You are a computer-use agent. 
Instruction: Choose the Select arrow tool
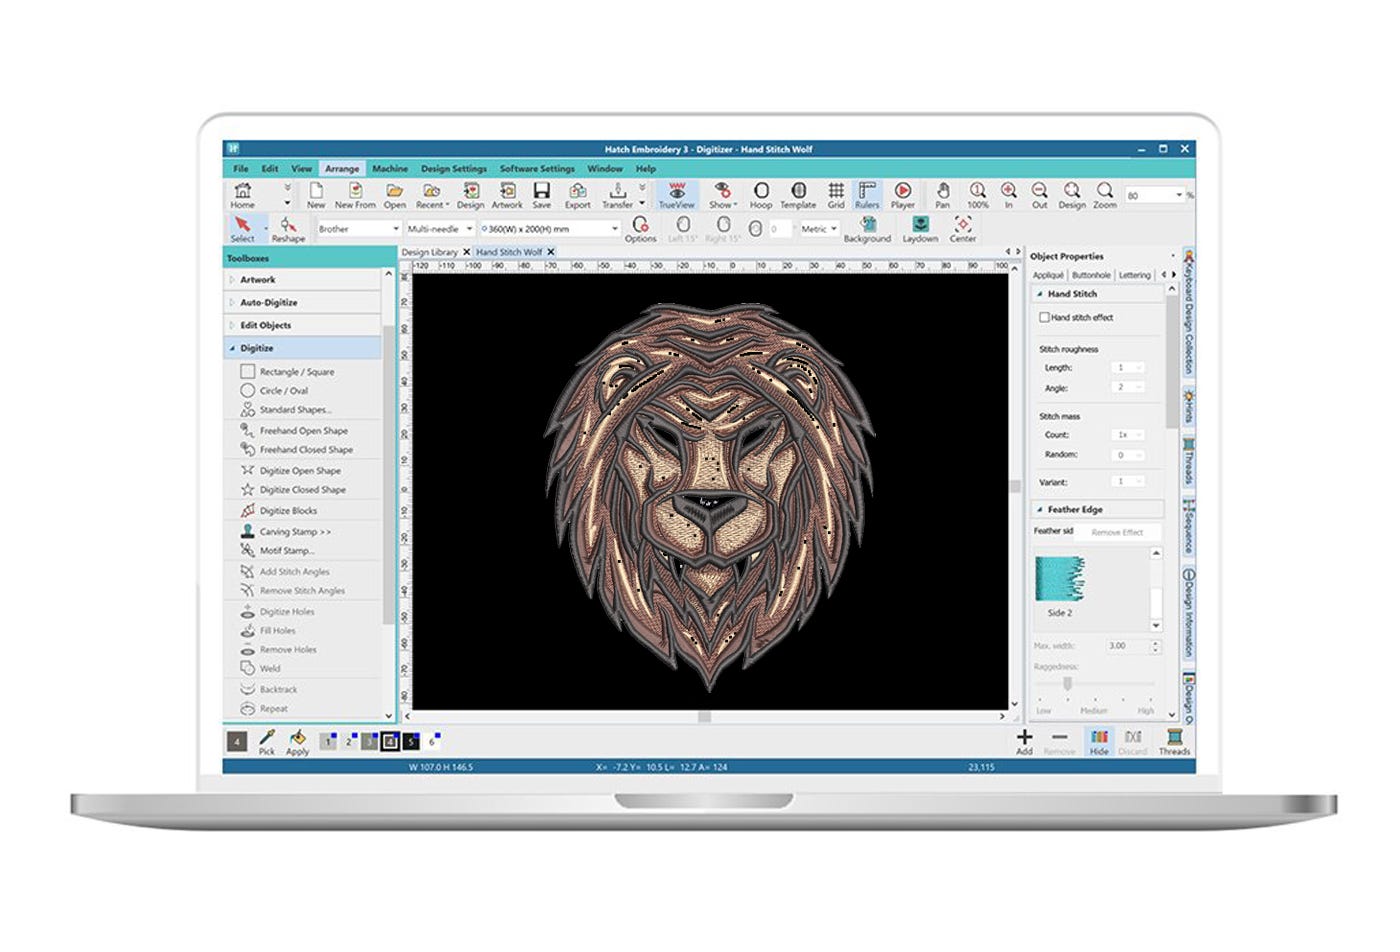pyautogui.click(x=242, y=228)
